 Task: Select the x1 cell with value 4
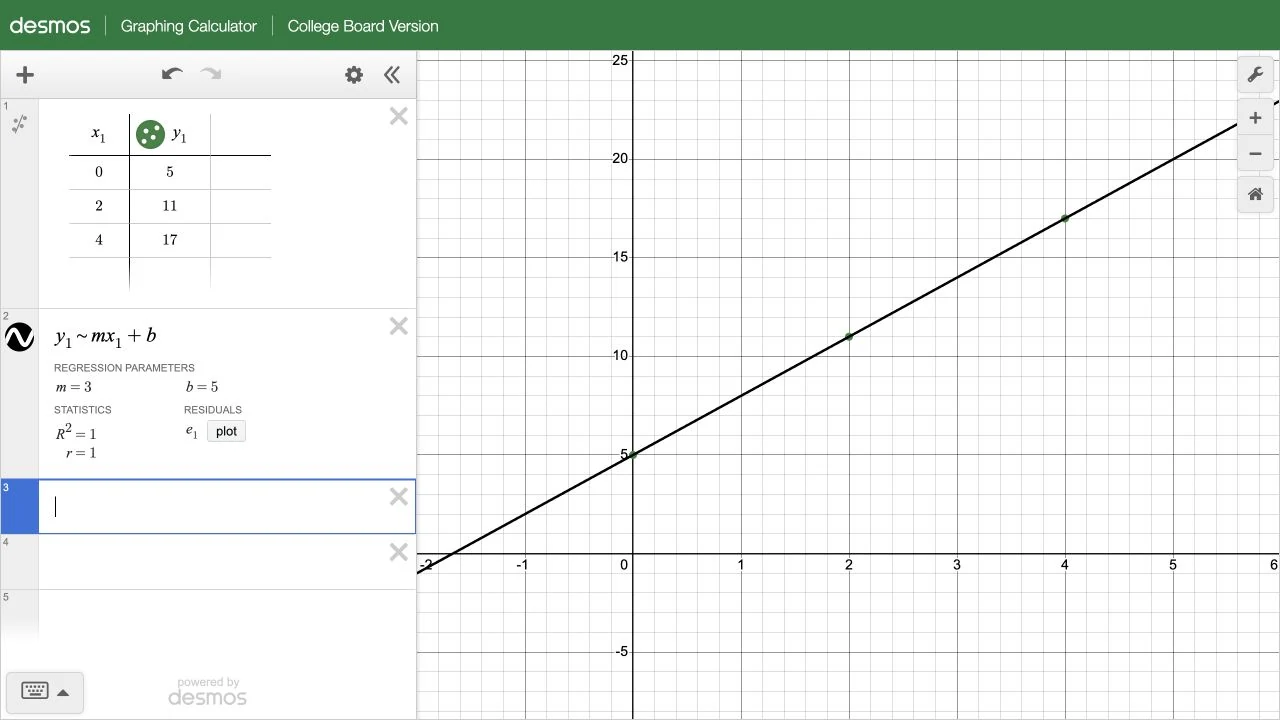99,240
